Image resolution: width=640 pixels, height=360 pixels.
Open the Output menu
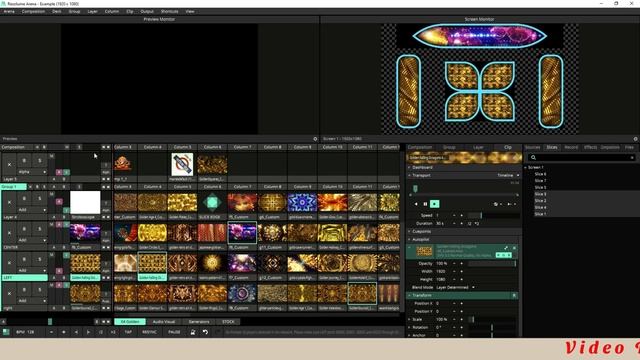pos(147,11)
